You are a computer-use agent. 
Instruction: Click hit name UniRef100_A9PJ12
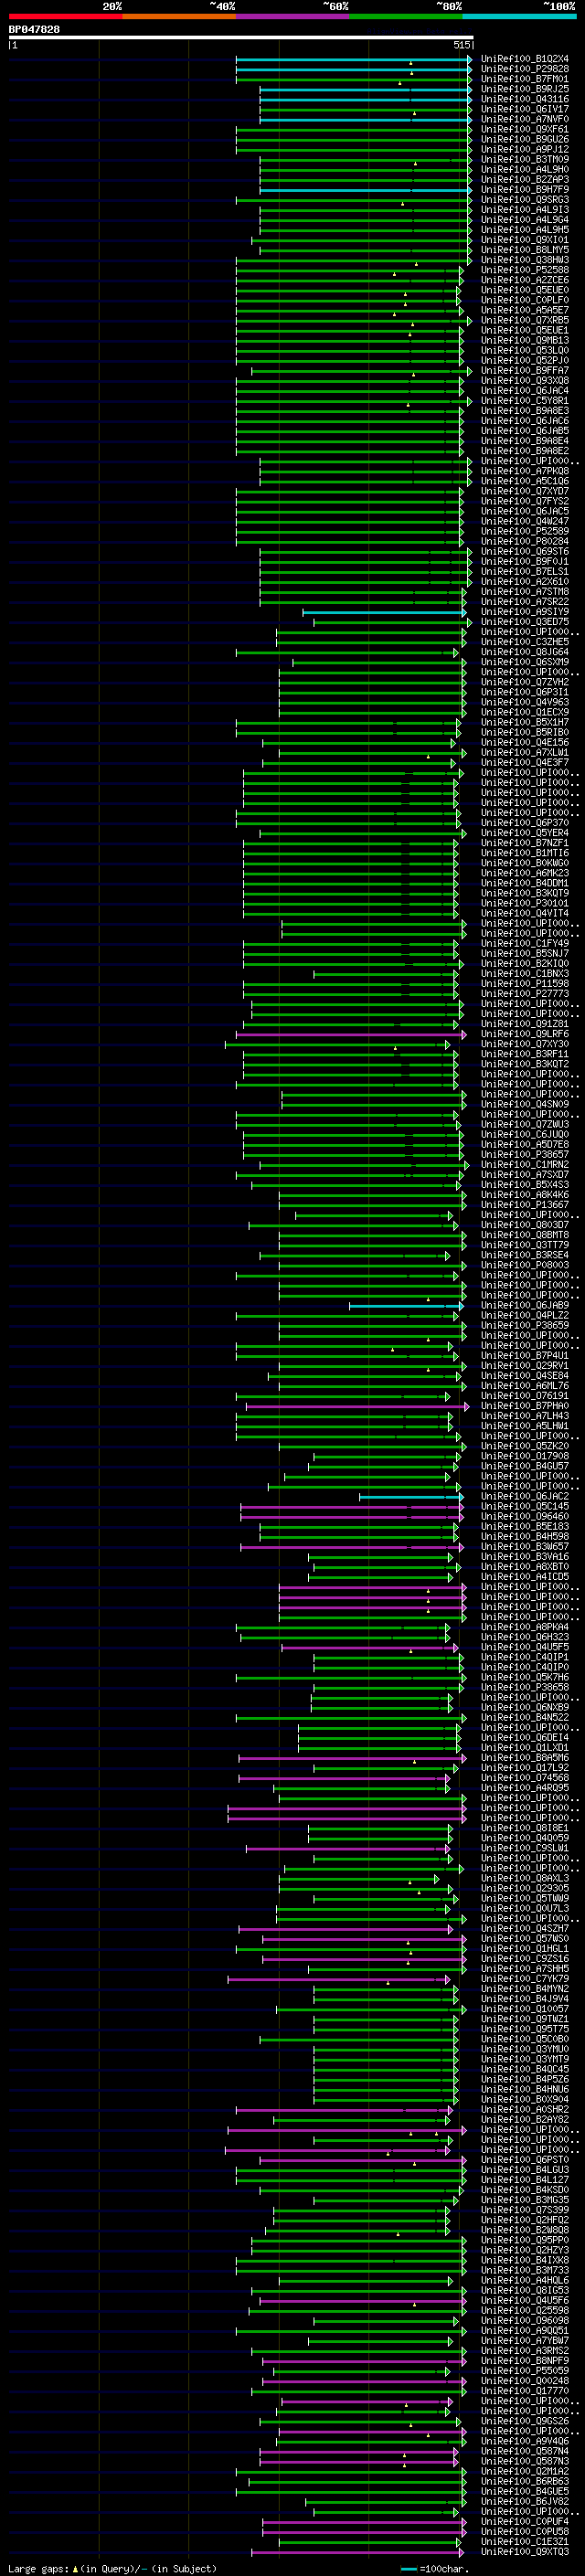pyautogui.click(x=525, y=149)
